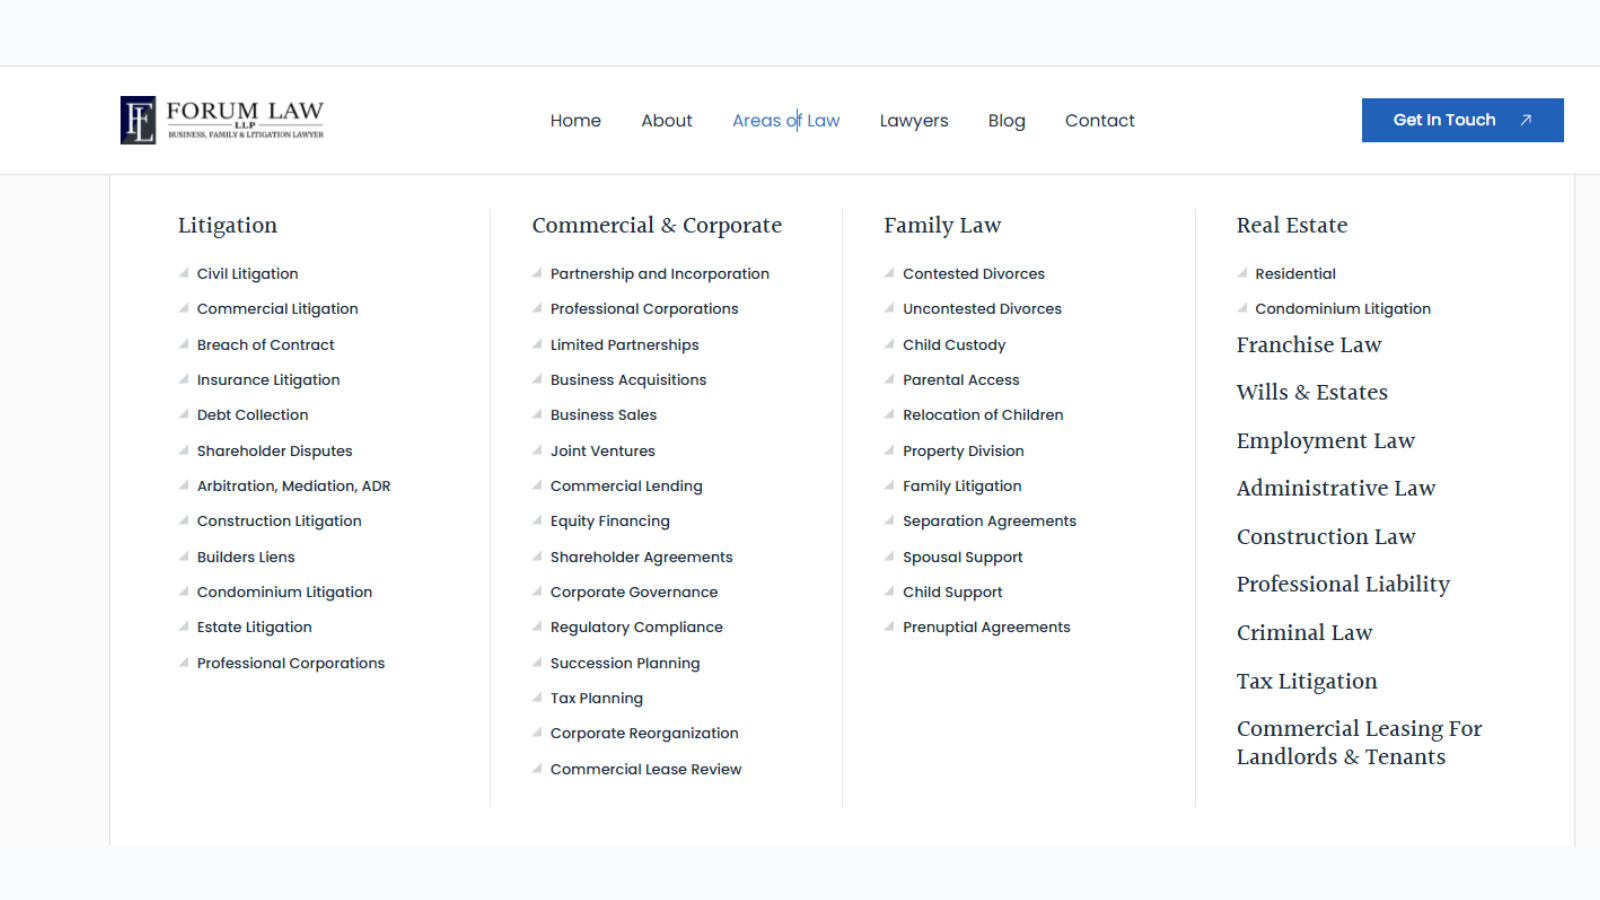Click the Forum Law logo

coord(222,120)
